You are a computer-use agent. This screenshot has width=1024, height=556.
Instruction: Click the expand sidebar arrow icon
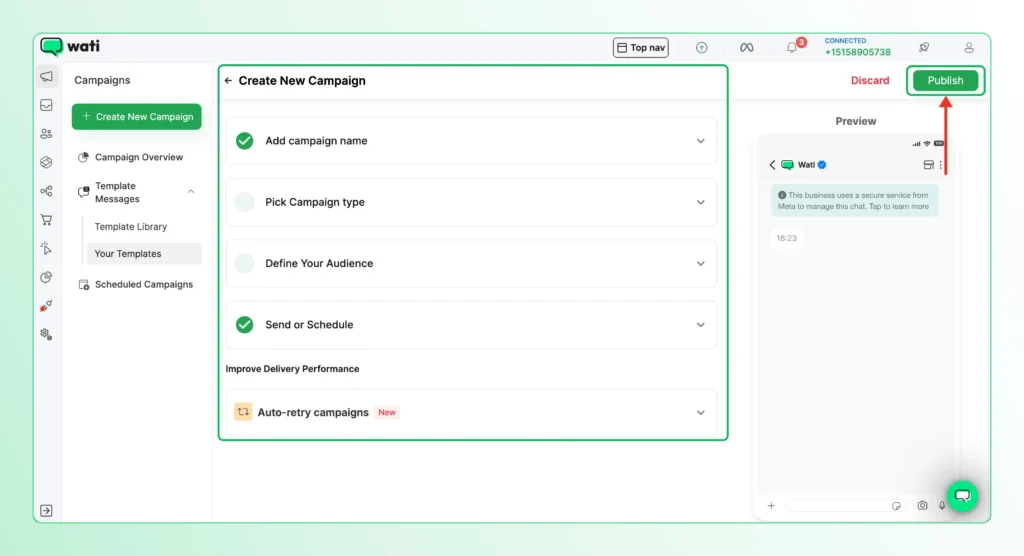tap(46, 510)
